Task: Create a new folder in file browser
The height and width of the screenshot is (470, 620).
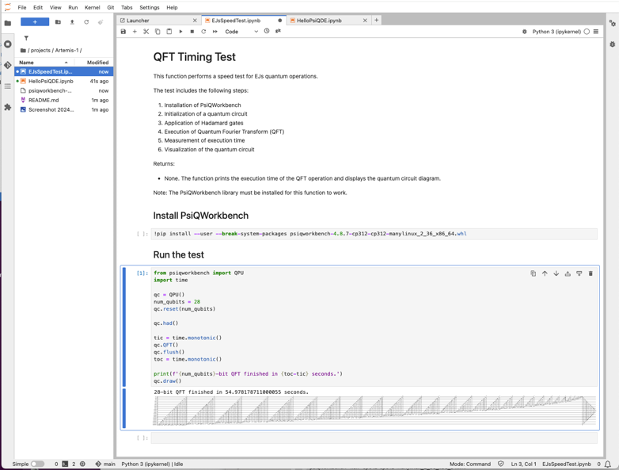Action: coord(58,22)
